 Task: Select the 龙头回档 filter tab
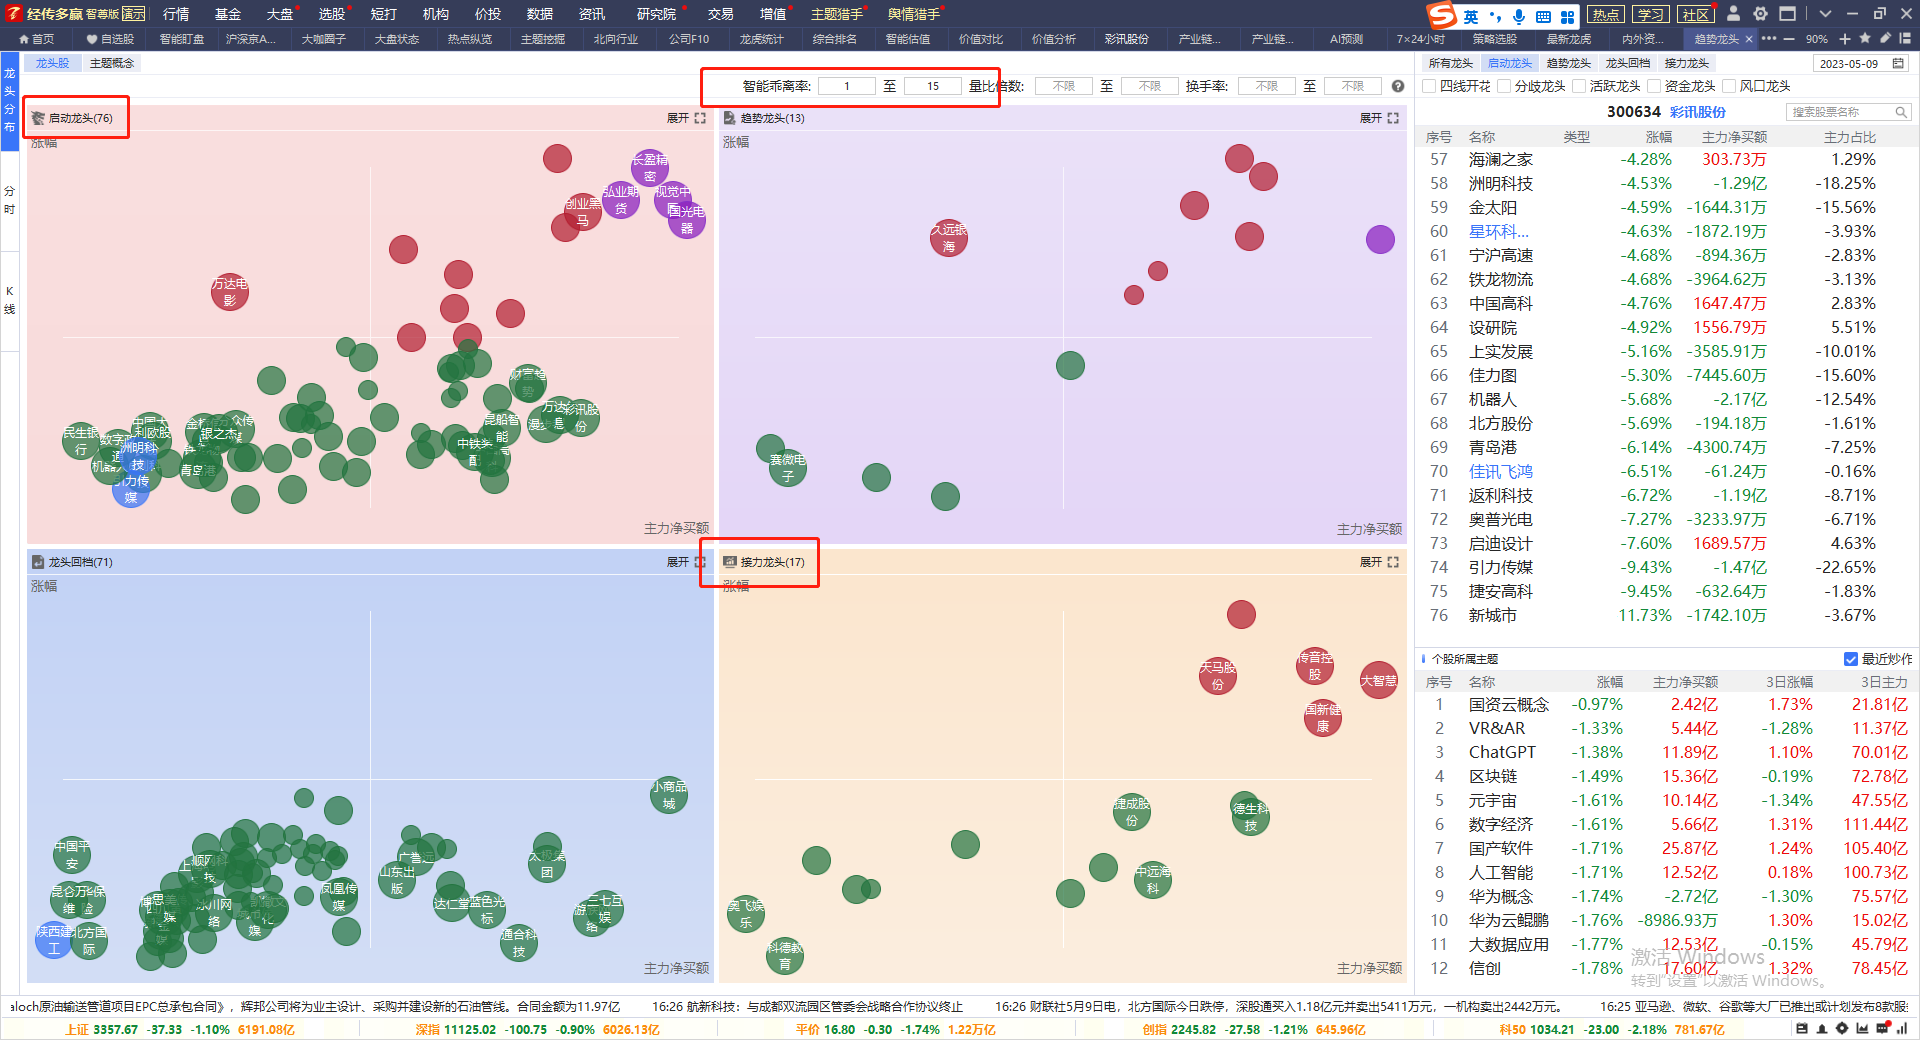click(x=1628, y=63)
